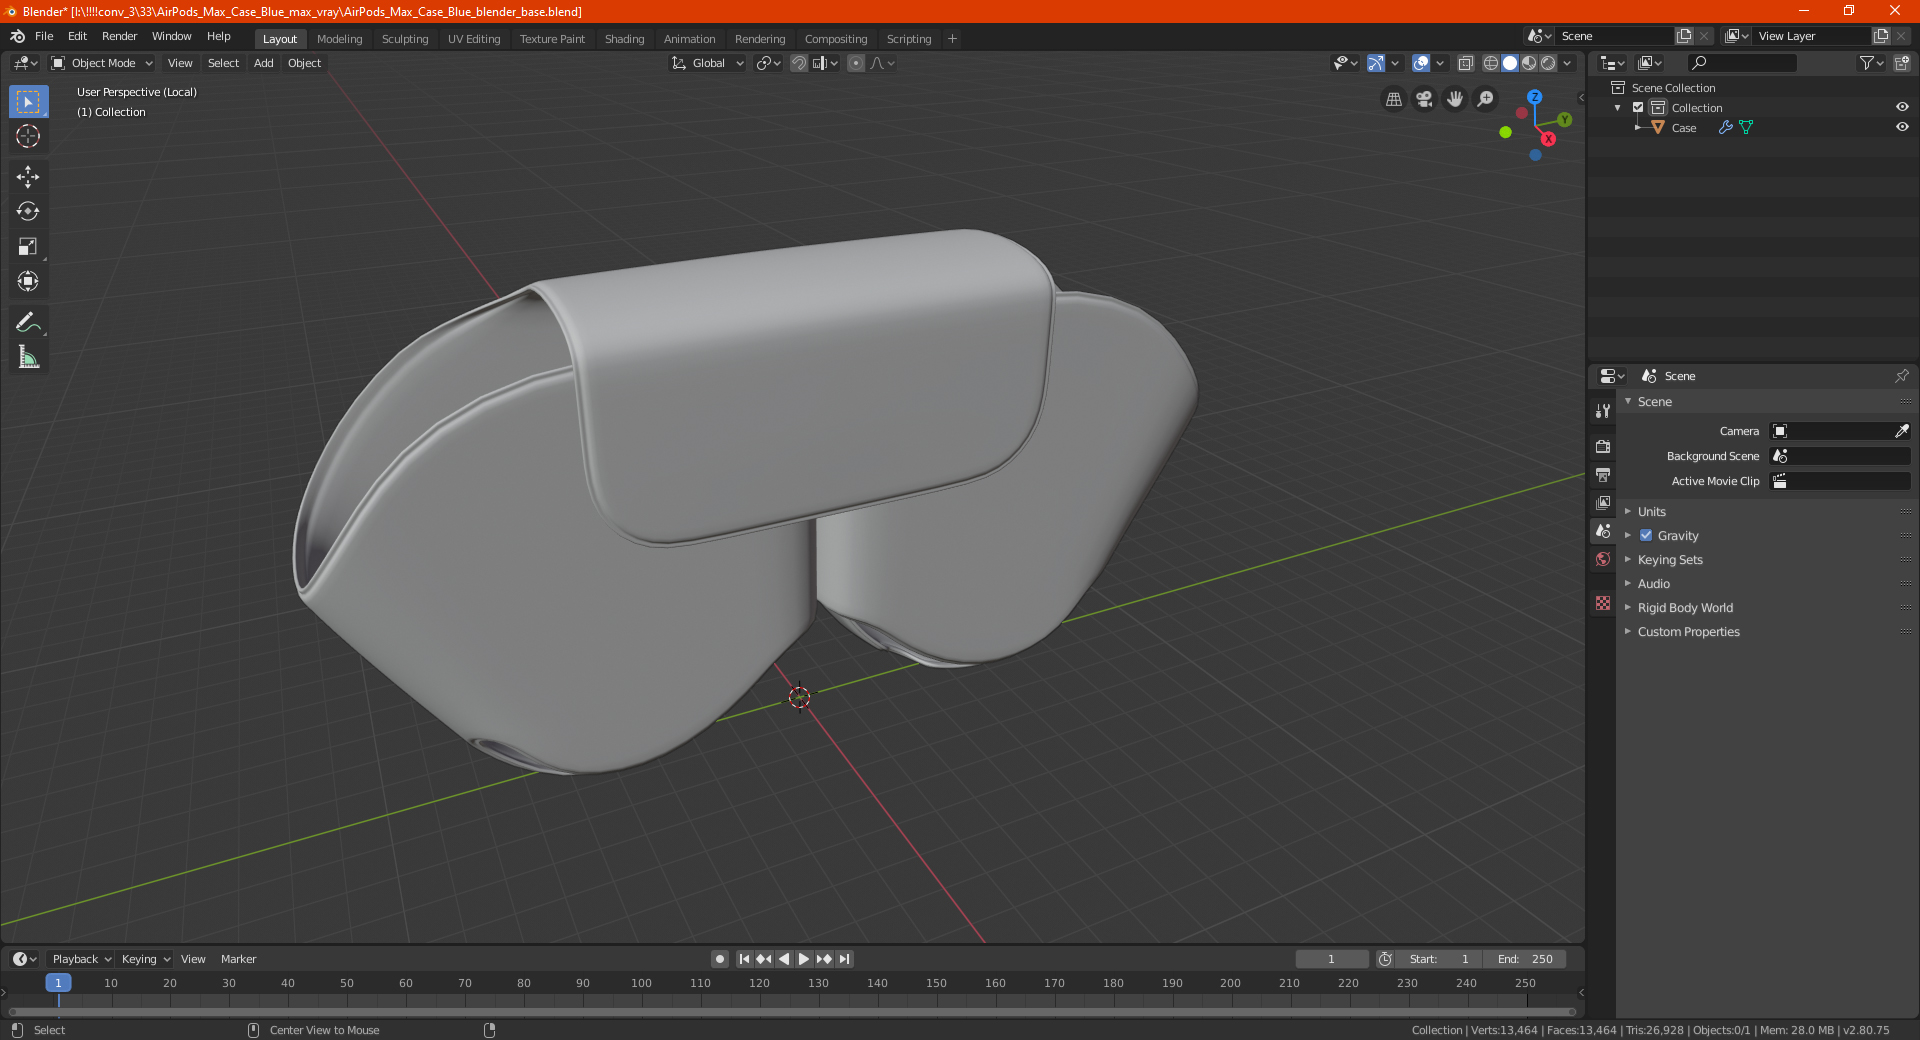The image size is (1920, 1040).
Task: Choose the Annotate pencil tool
Action: point(28,322)
